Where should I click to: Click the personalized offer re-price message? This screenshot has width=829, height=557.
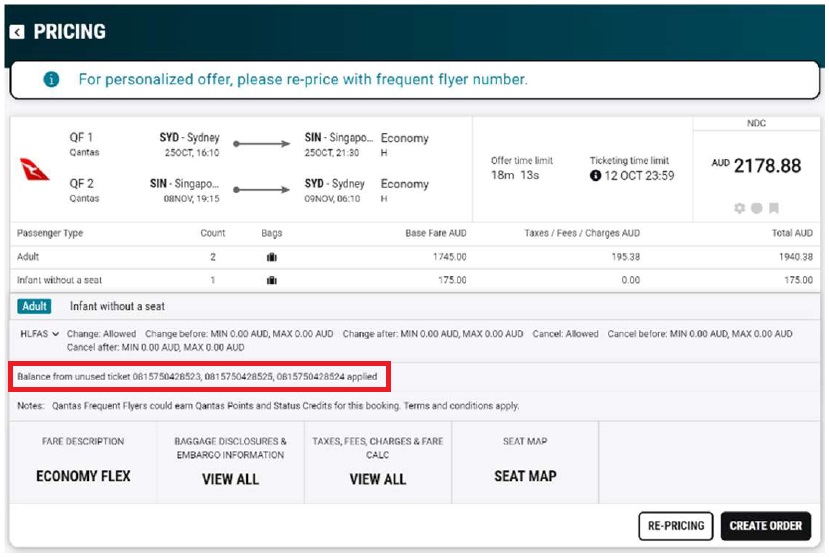click(303, 79)
